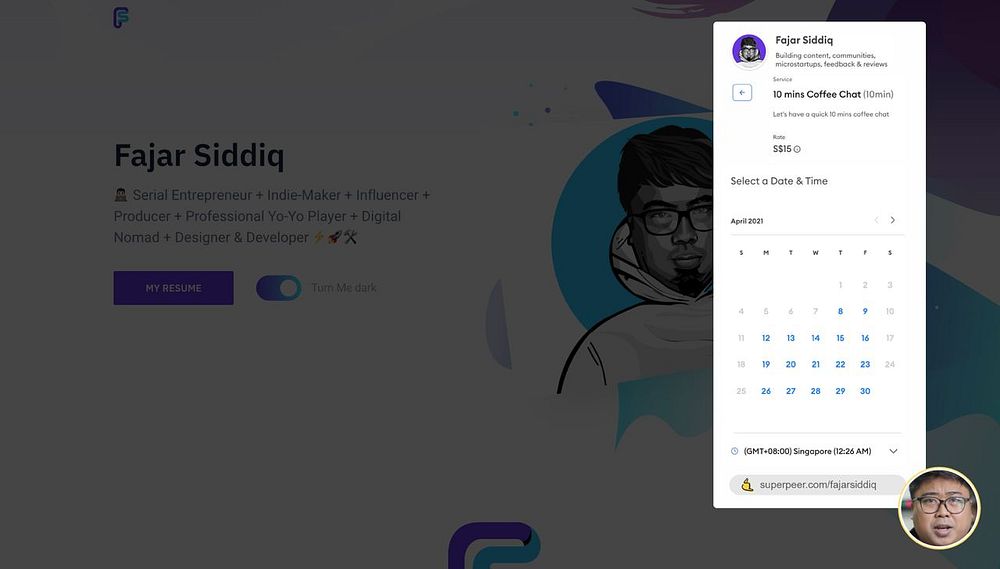Click the clock icon beside timezone
Image resolution: width=1000 pixels, height=569 pixels.
pos(735,451)
